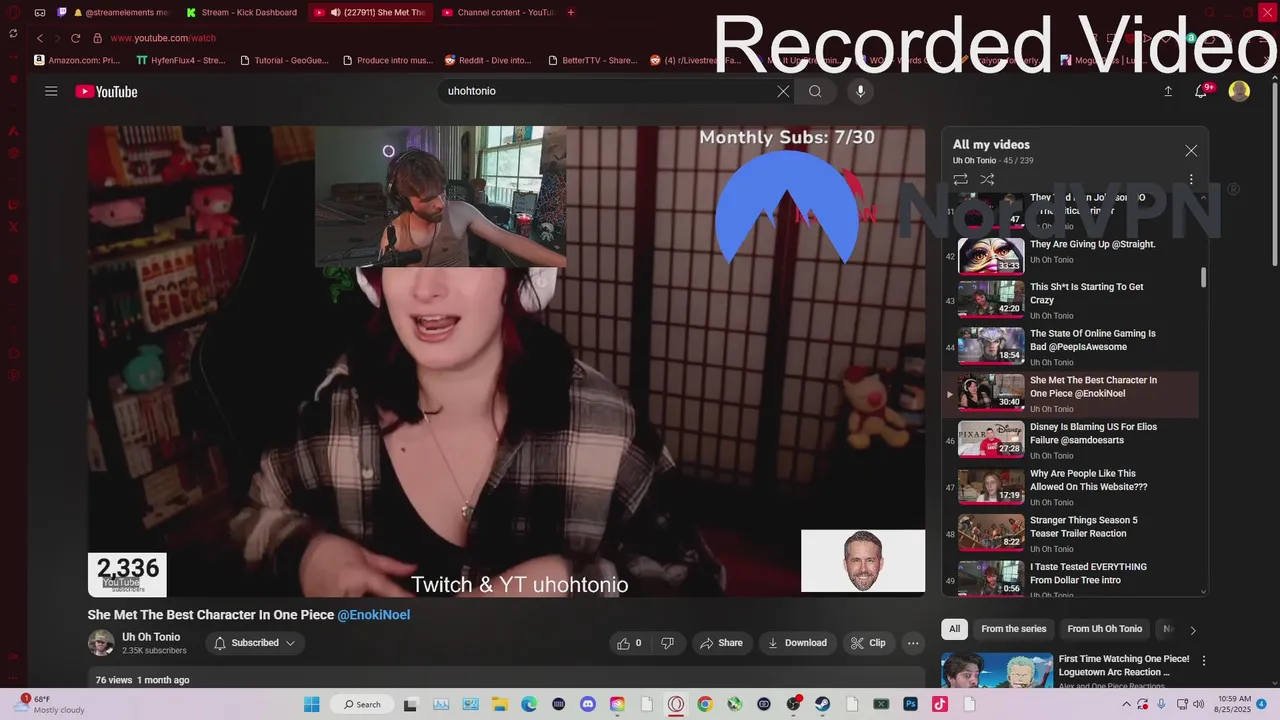This screenshot has width=1280, height=720.
Task: Reload the page
Action: [75, 38]
